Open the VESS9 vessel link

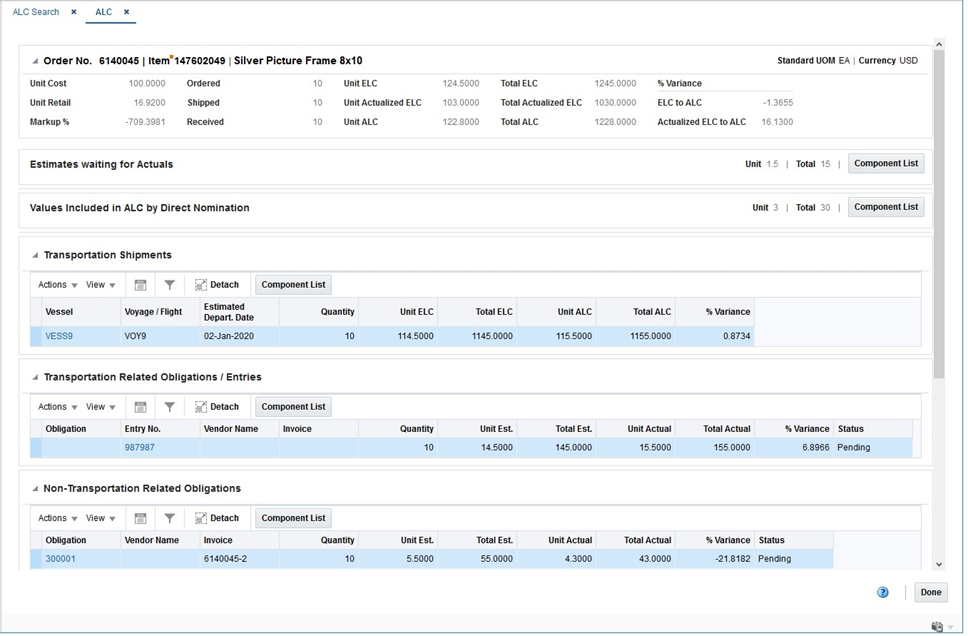59,337
